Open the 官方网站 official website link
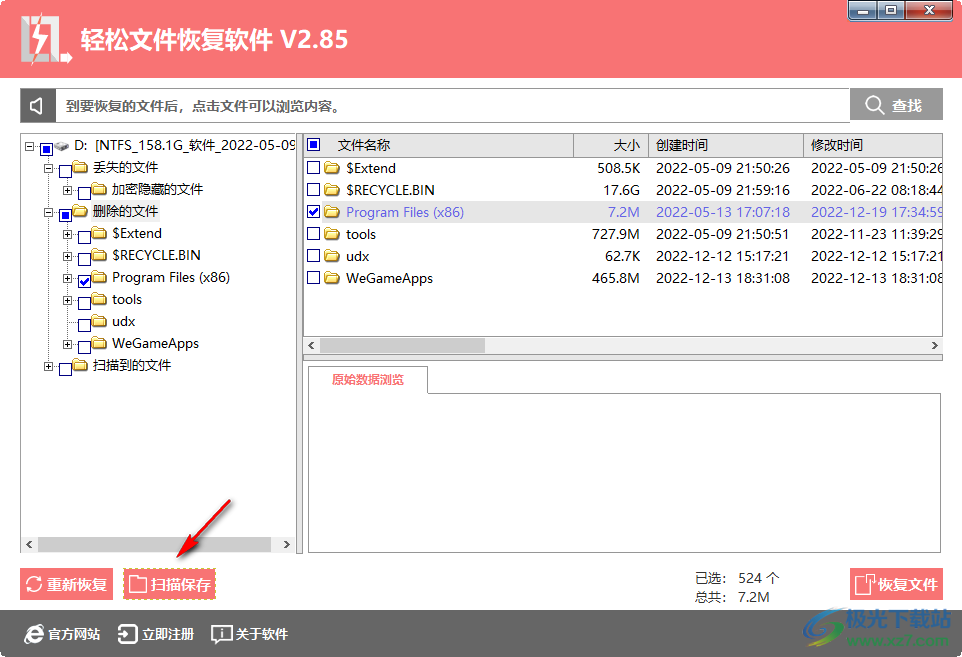The width and height of the screenshot is (962, 657). tap(63, 634)
